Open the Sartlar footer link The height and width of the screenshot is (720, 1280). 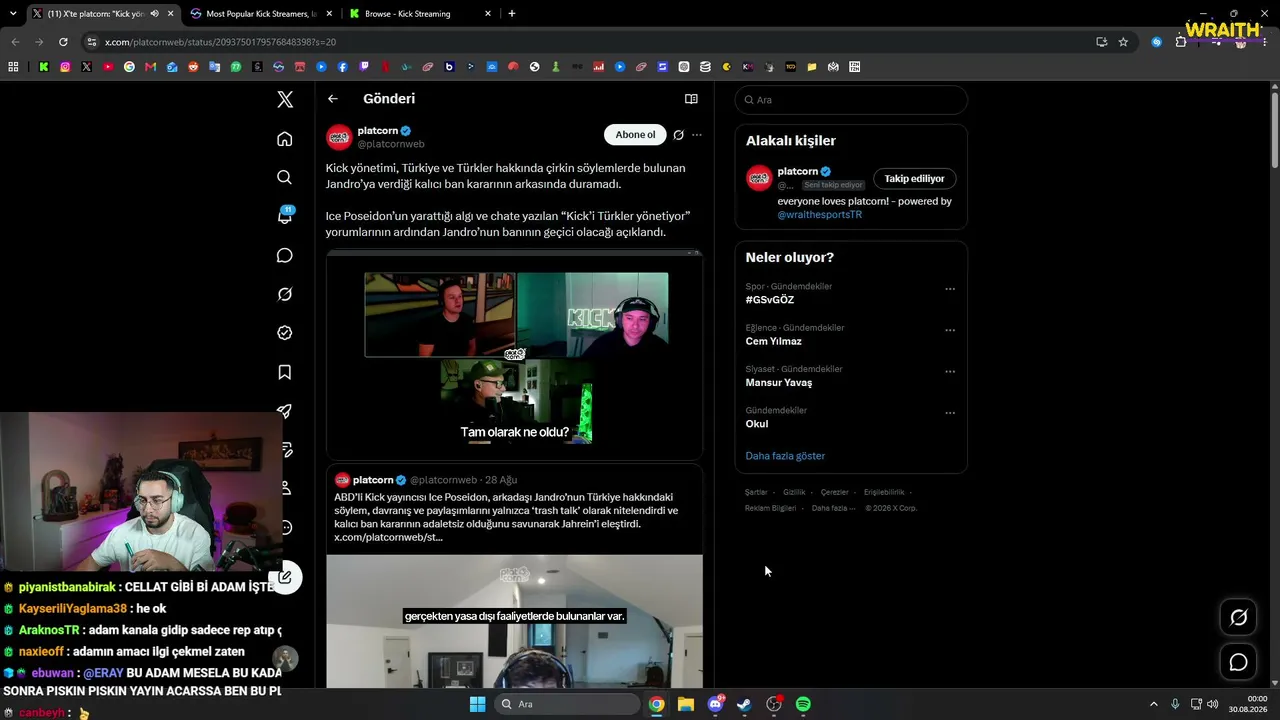(x=756, y=492)
